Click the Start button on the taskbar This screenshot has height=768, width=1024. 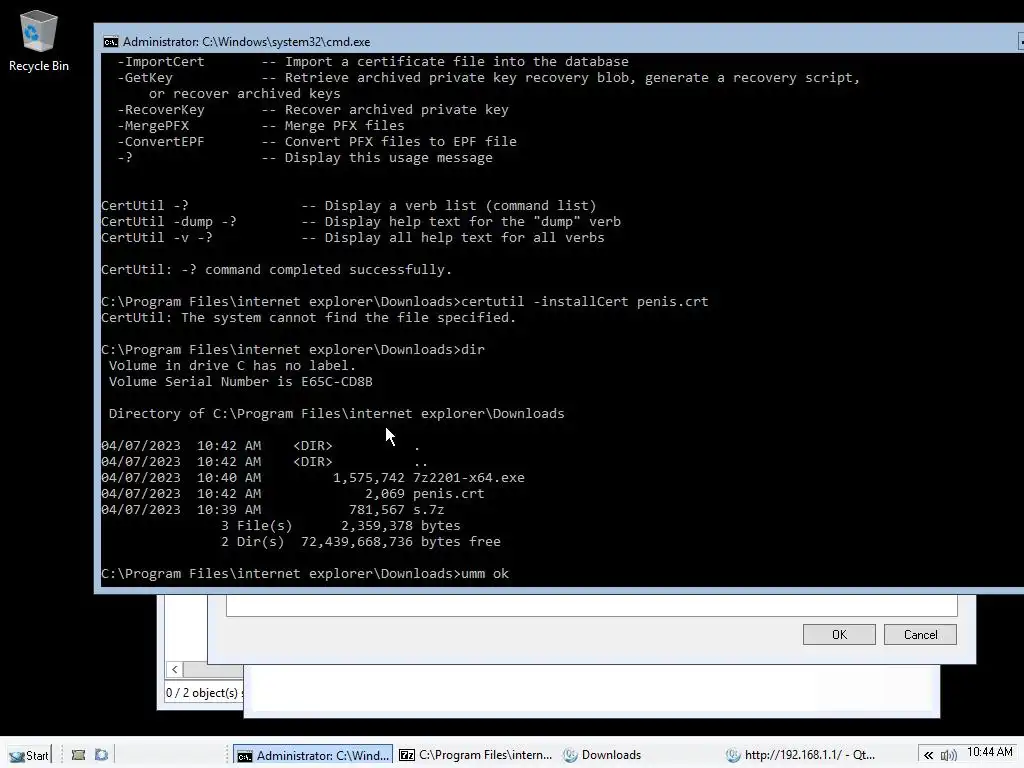[x=29, y=755]
